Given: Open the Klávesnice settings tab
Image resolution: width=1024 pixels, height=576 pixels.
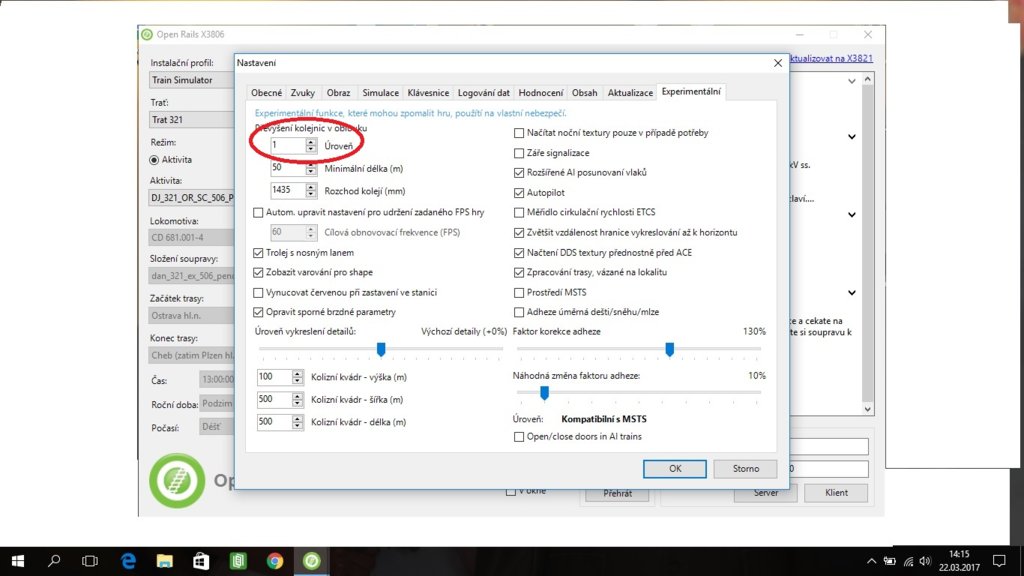Looking at the screenshot, I should point(428,93).
